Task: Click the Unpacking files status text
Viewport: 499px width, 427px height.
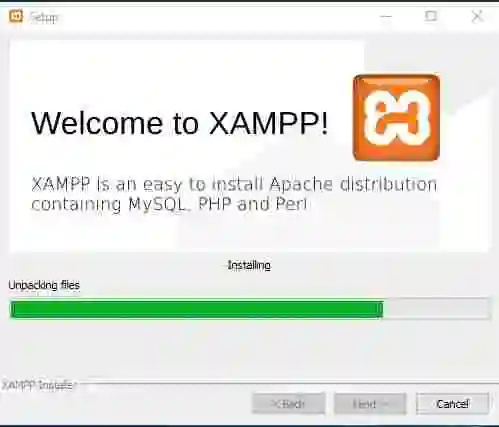Action: [x=44, y=285]
